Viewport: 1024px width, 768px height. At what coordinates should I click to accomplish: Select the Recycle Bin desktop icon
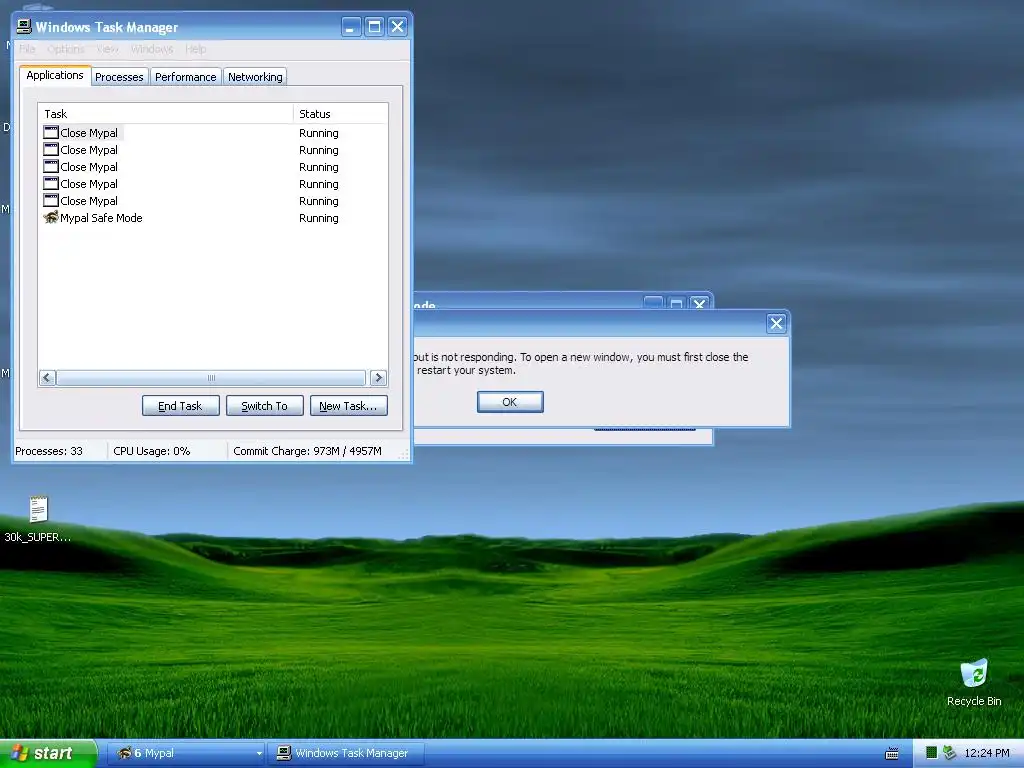point(974,673)
